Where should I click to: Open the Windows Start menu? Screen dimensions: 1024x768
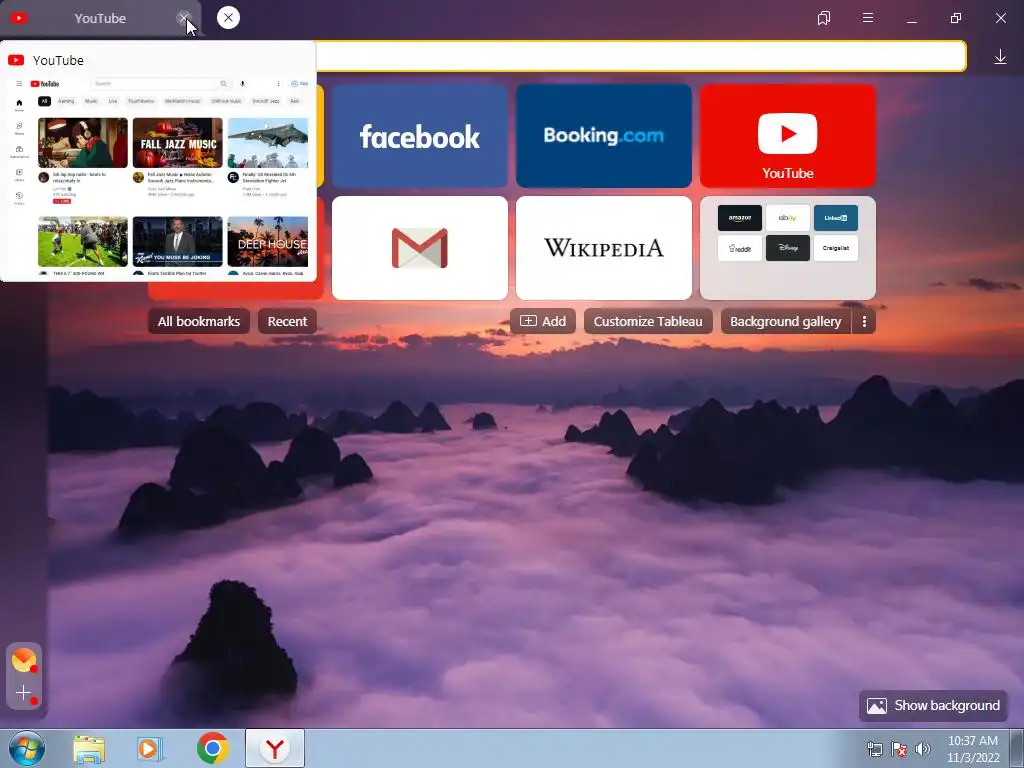(x=27, y=748)
